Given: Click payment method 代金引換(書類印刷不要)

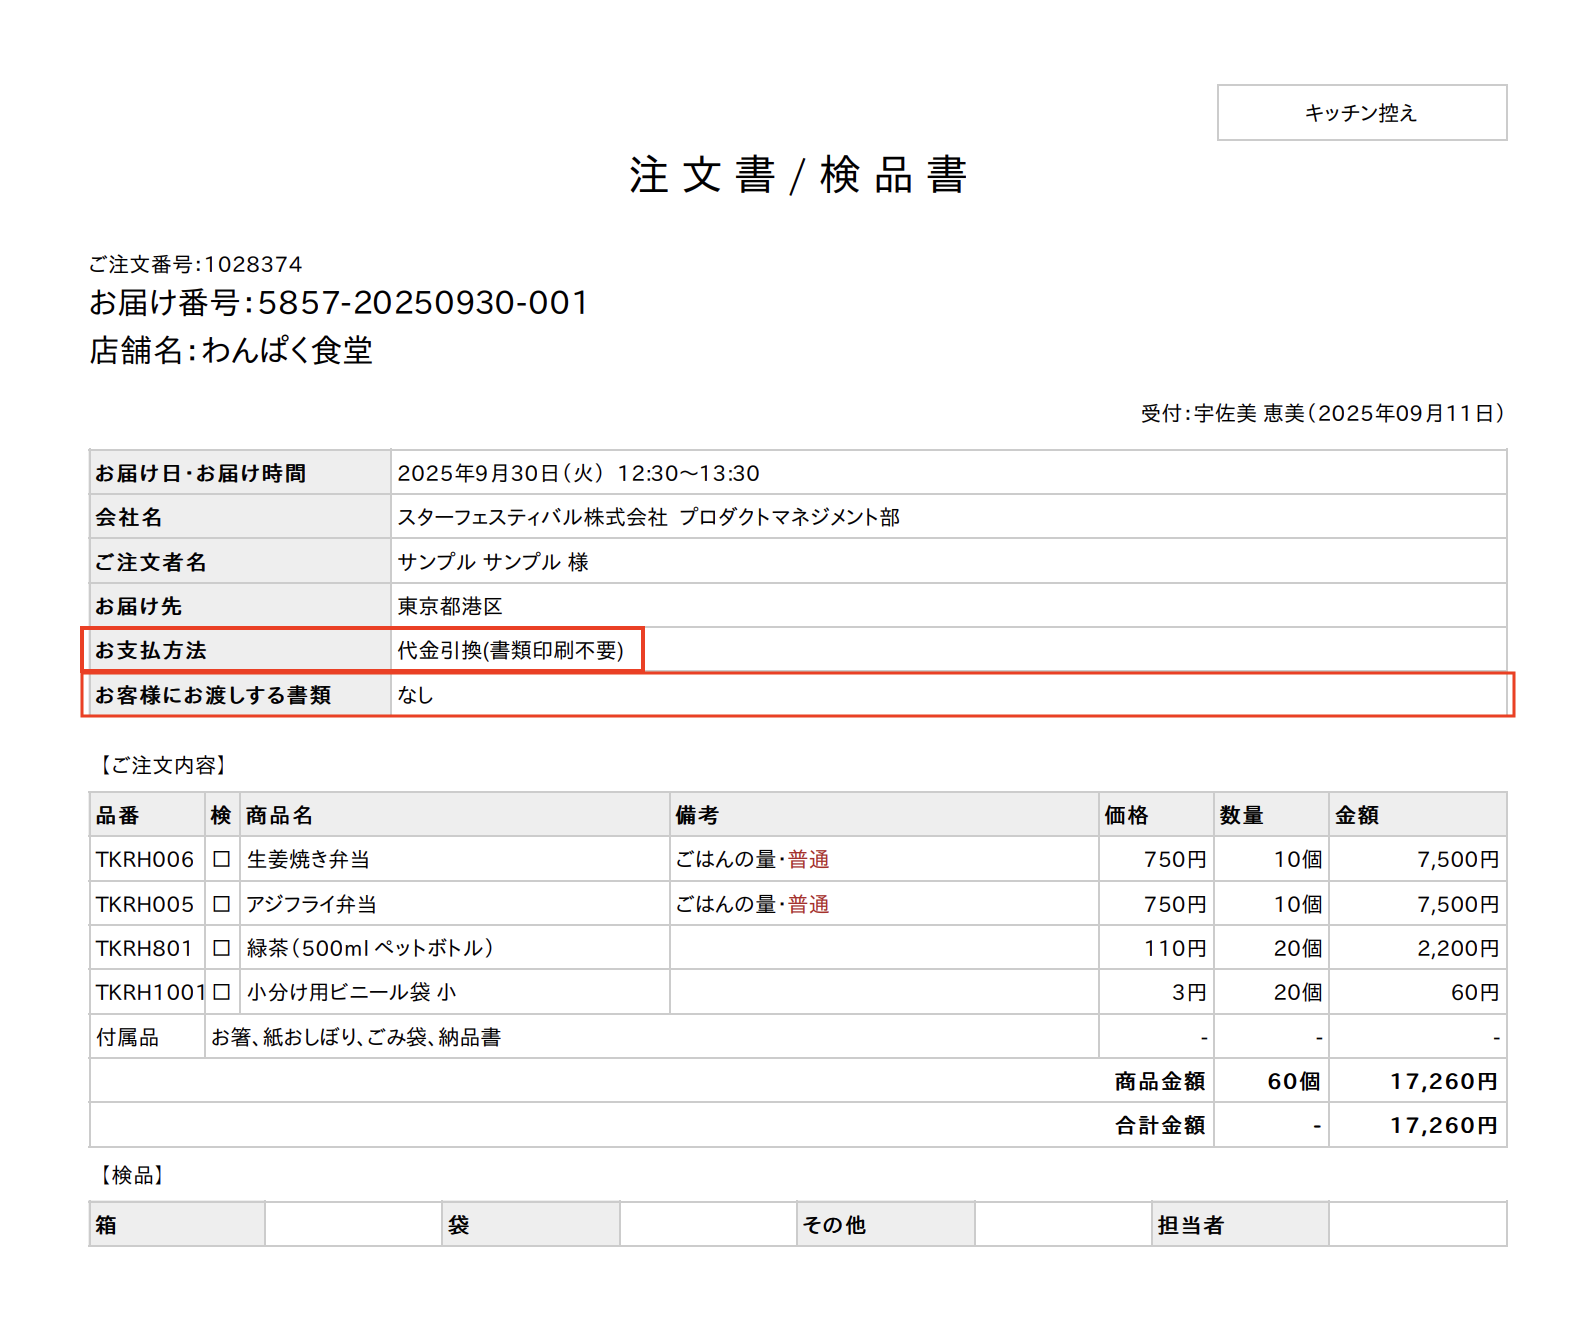Looking at the screenshot, I should (511, 650).
